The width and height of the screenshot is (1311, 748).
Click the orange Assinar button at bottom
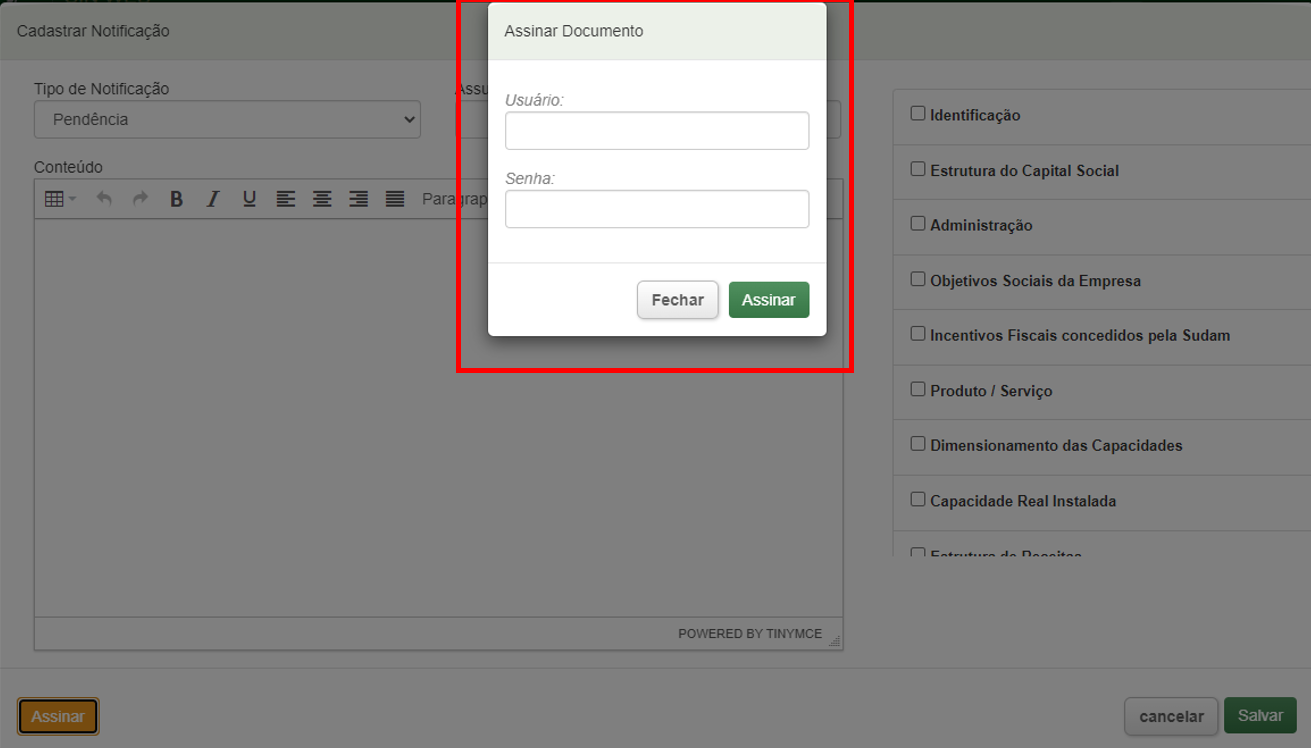click(58, 716)
